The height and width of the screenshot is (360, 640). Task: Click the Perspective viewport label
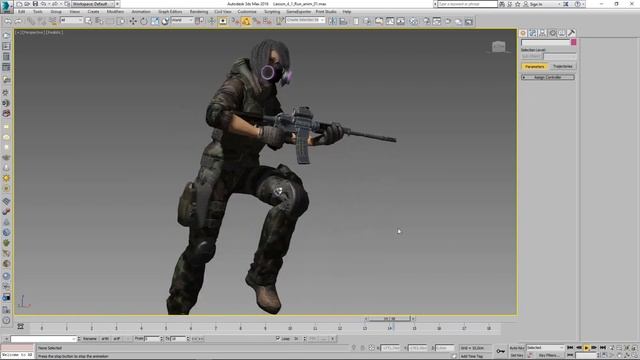[x=32, y=32]
